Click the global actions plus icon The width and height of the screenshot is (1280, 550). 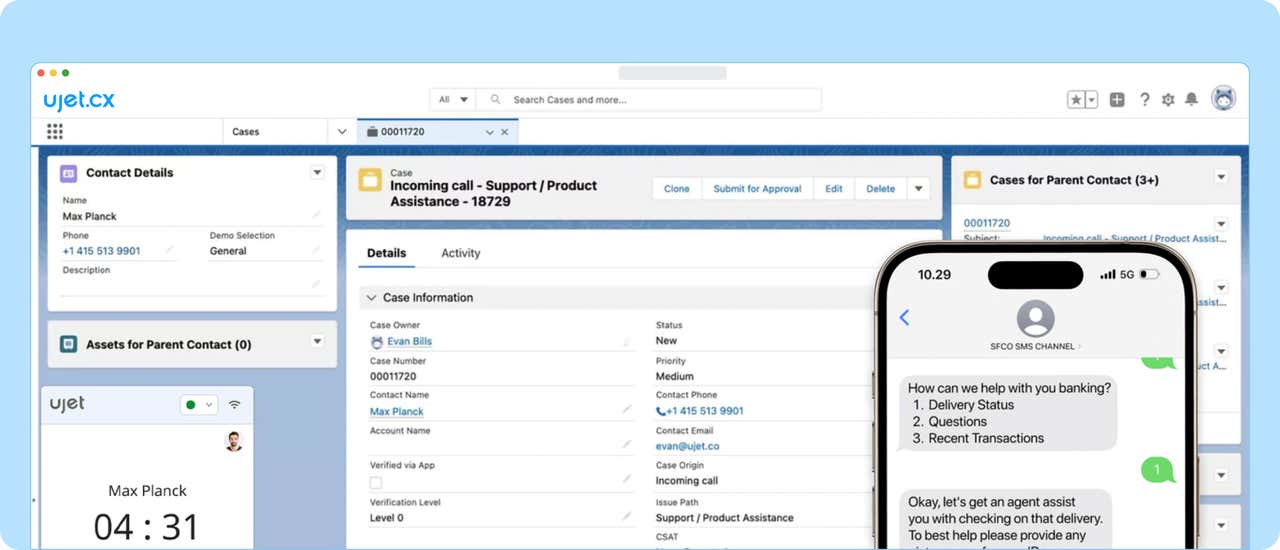(1117, 100)
